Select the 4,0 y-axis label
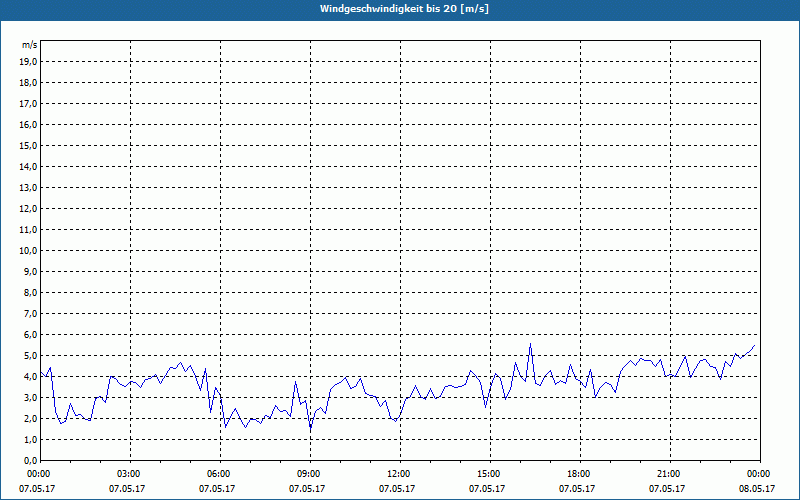 30,377
